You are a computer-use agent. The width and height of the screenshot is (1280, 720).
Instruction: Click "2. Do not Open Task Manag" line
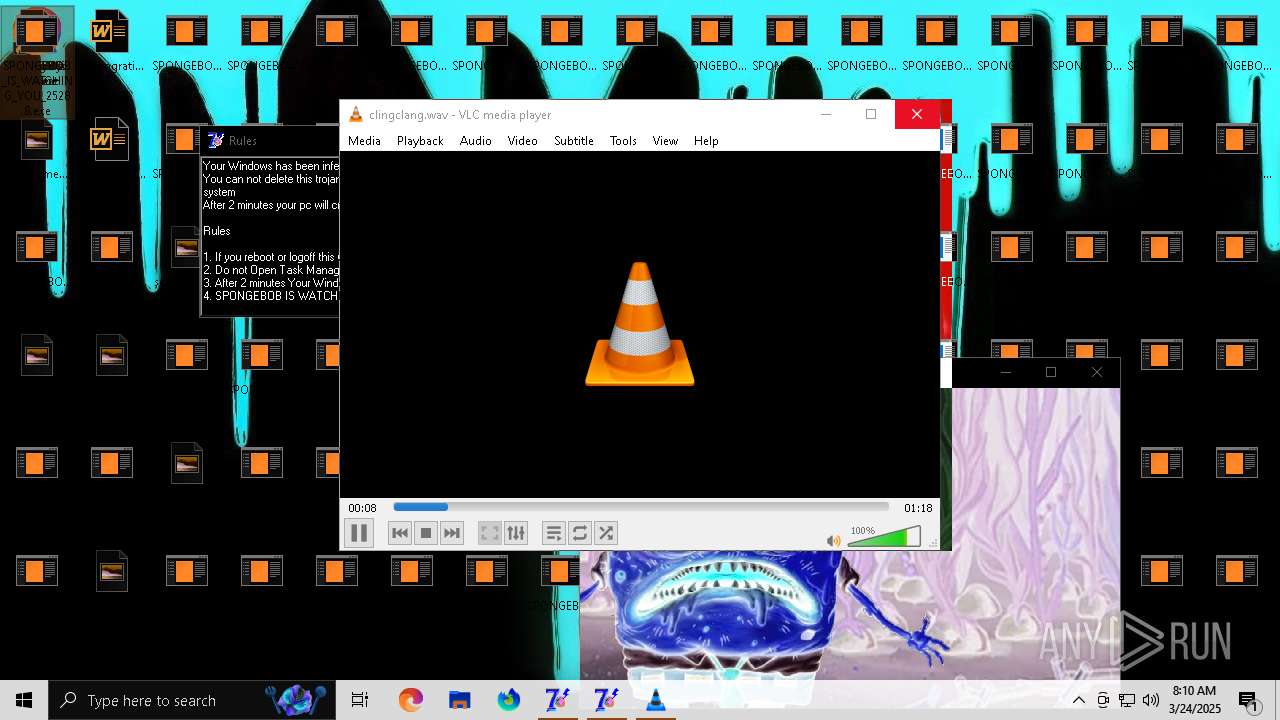(271, 270)
